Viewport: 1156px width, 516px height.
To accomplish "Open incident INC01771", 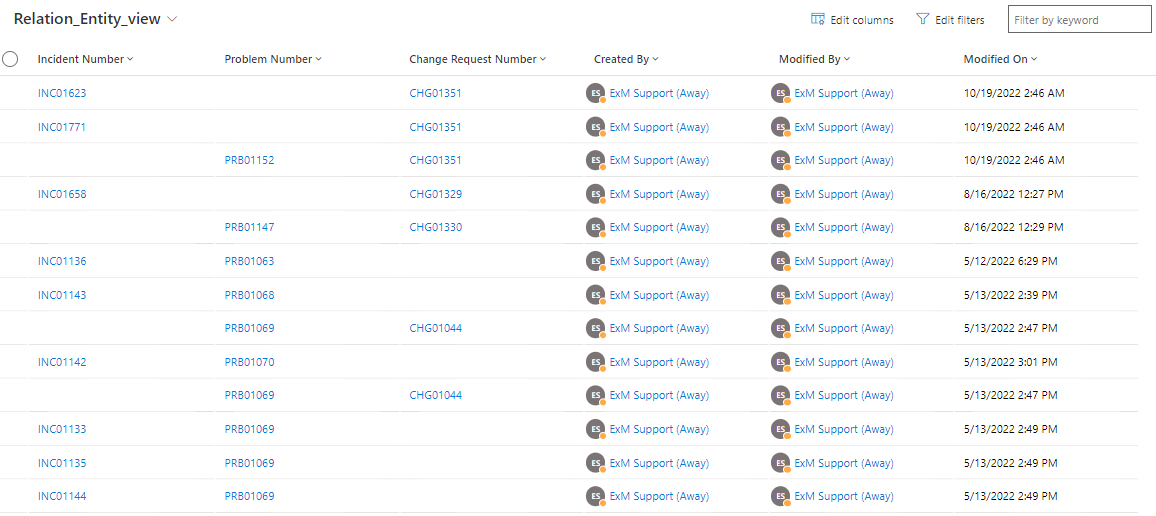I will 62,127.
